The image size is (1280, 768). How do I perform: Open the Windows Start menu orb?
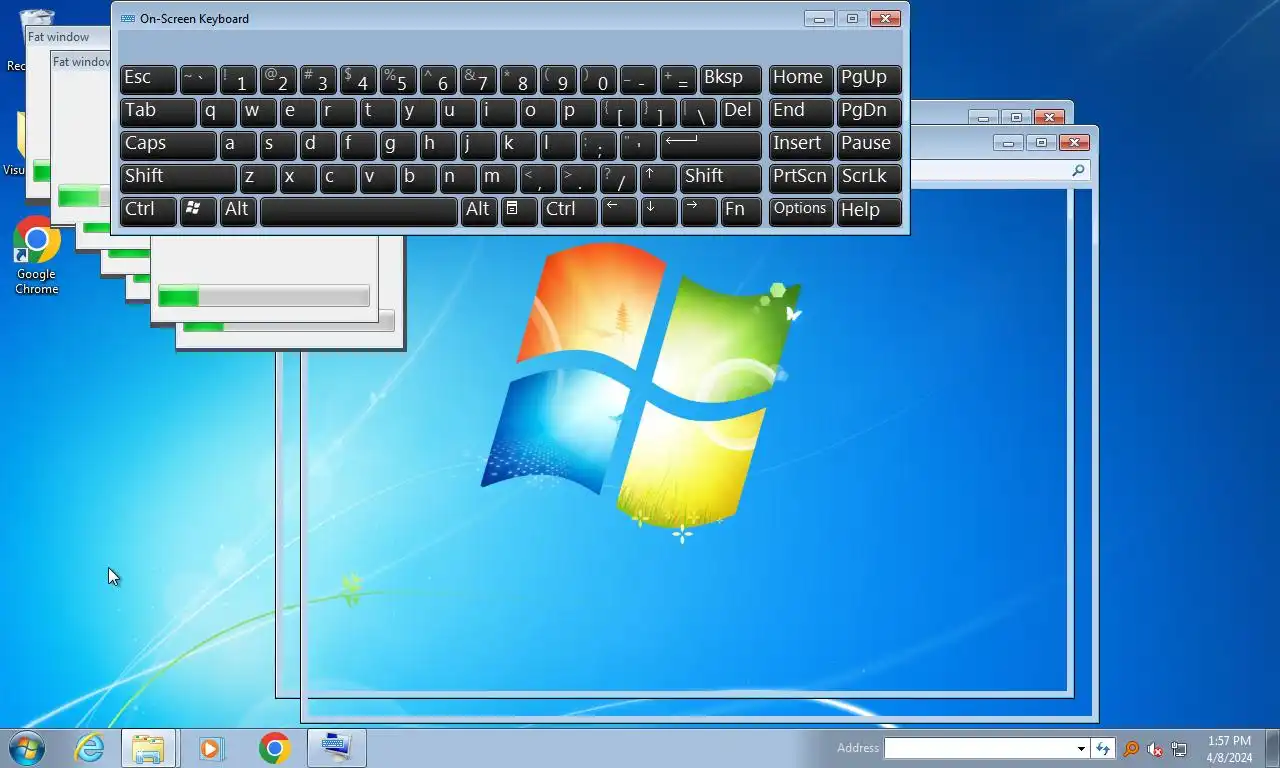[x=27, y=748]
